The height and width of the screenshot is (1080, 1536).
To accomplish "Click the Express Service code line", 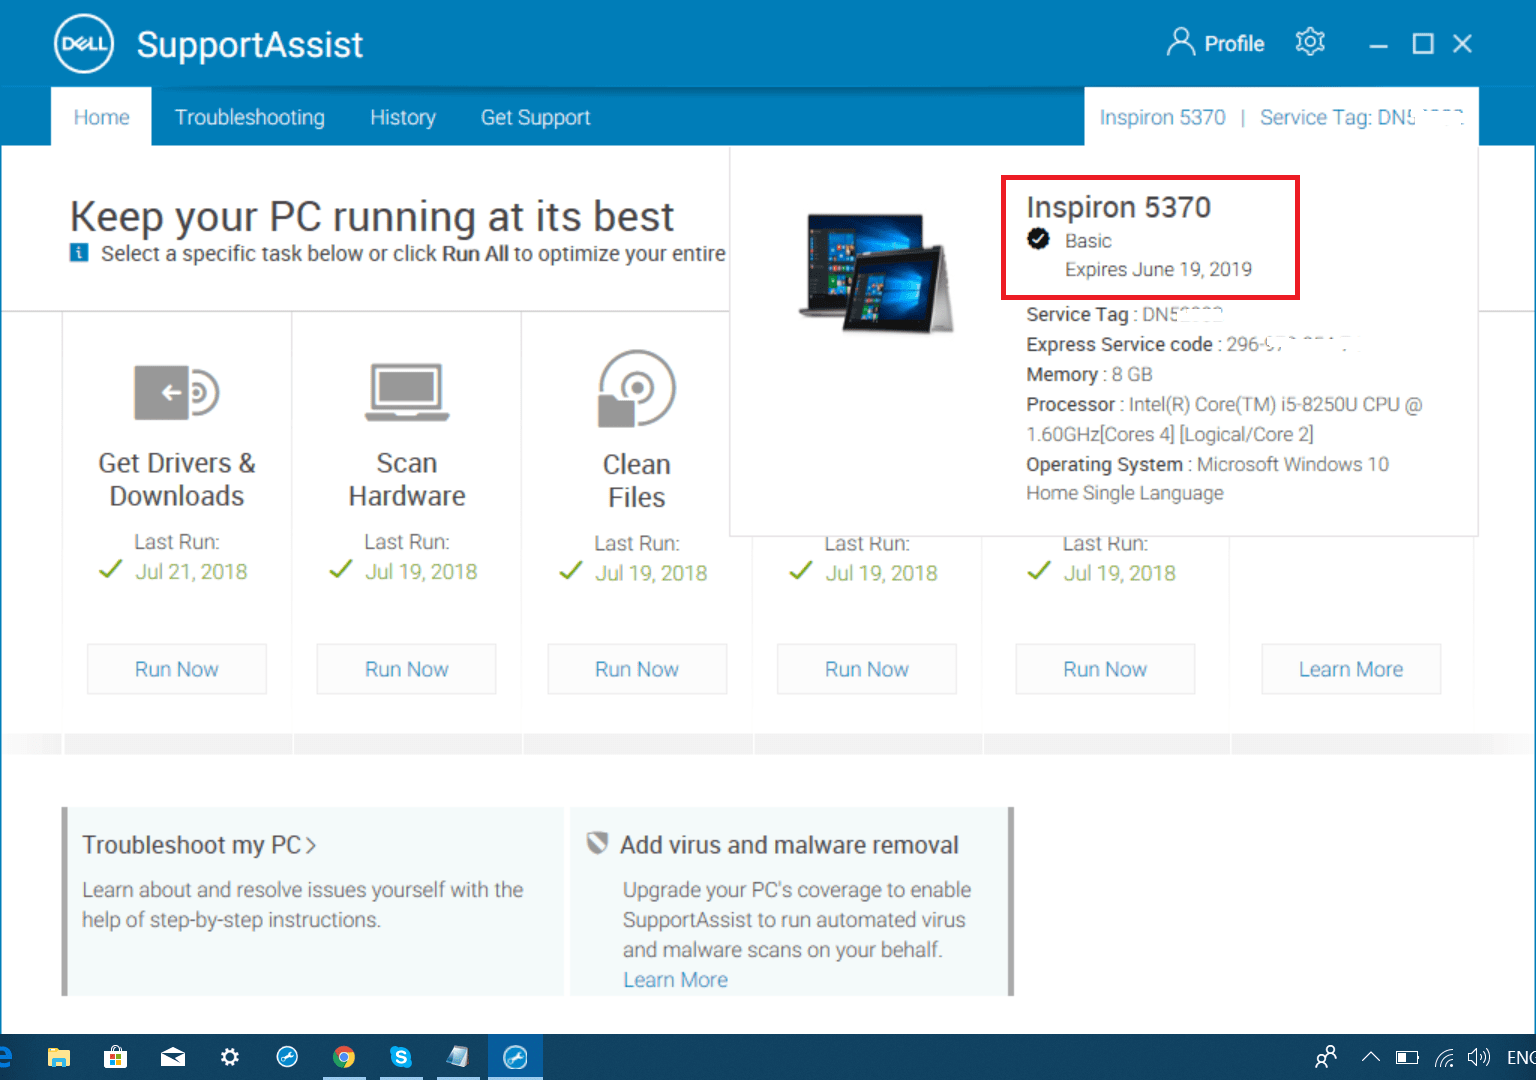I will (1192, 344).
